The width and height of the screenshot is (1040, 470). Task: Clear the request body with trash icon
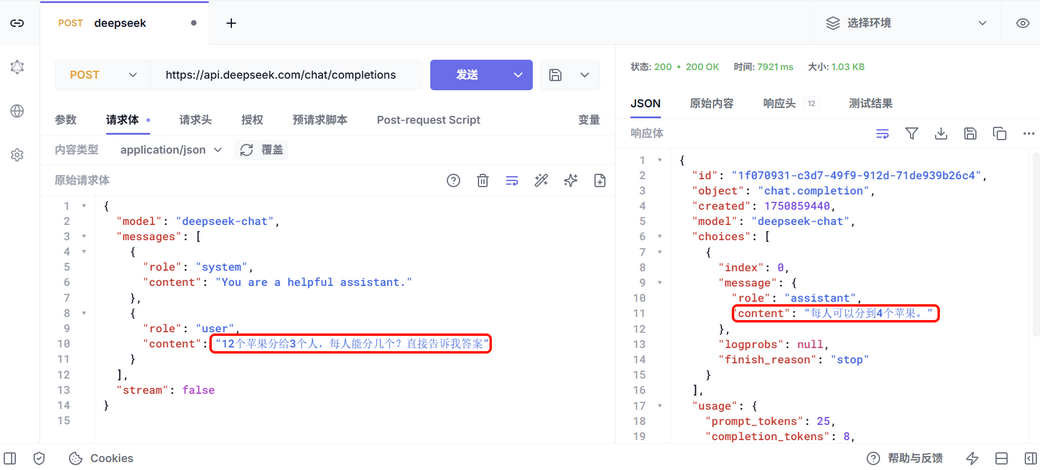[483, 180]
